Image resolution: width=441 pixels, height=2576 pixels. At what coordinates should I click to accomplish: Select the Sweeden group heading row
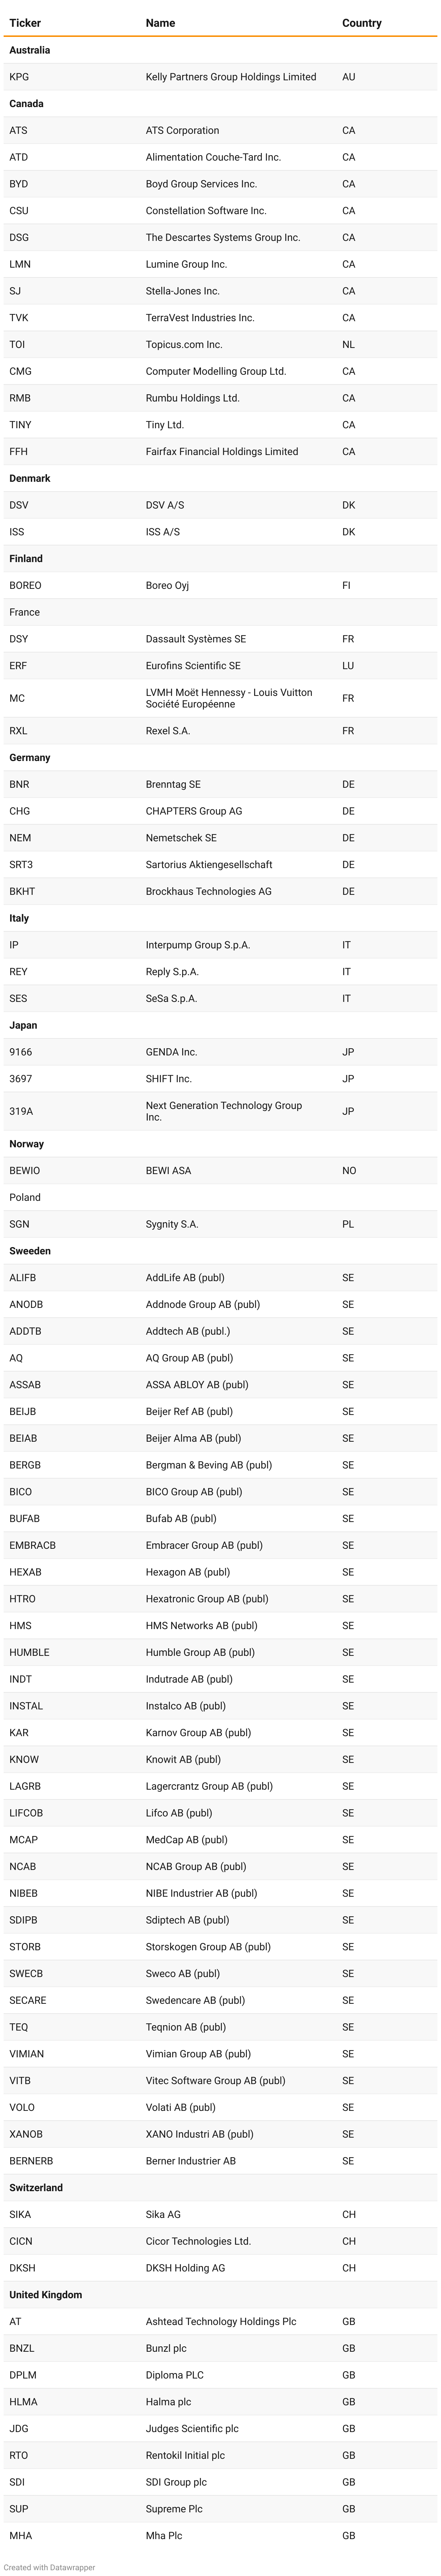(x=30, y=1251)
